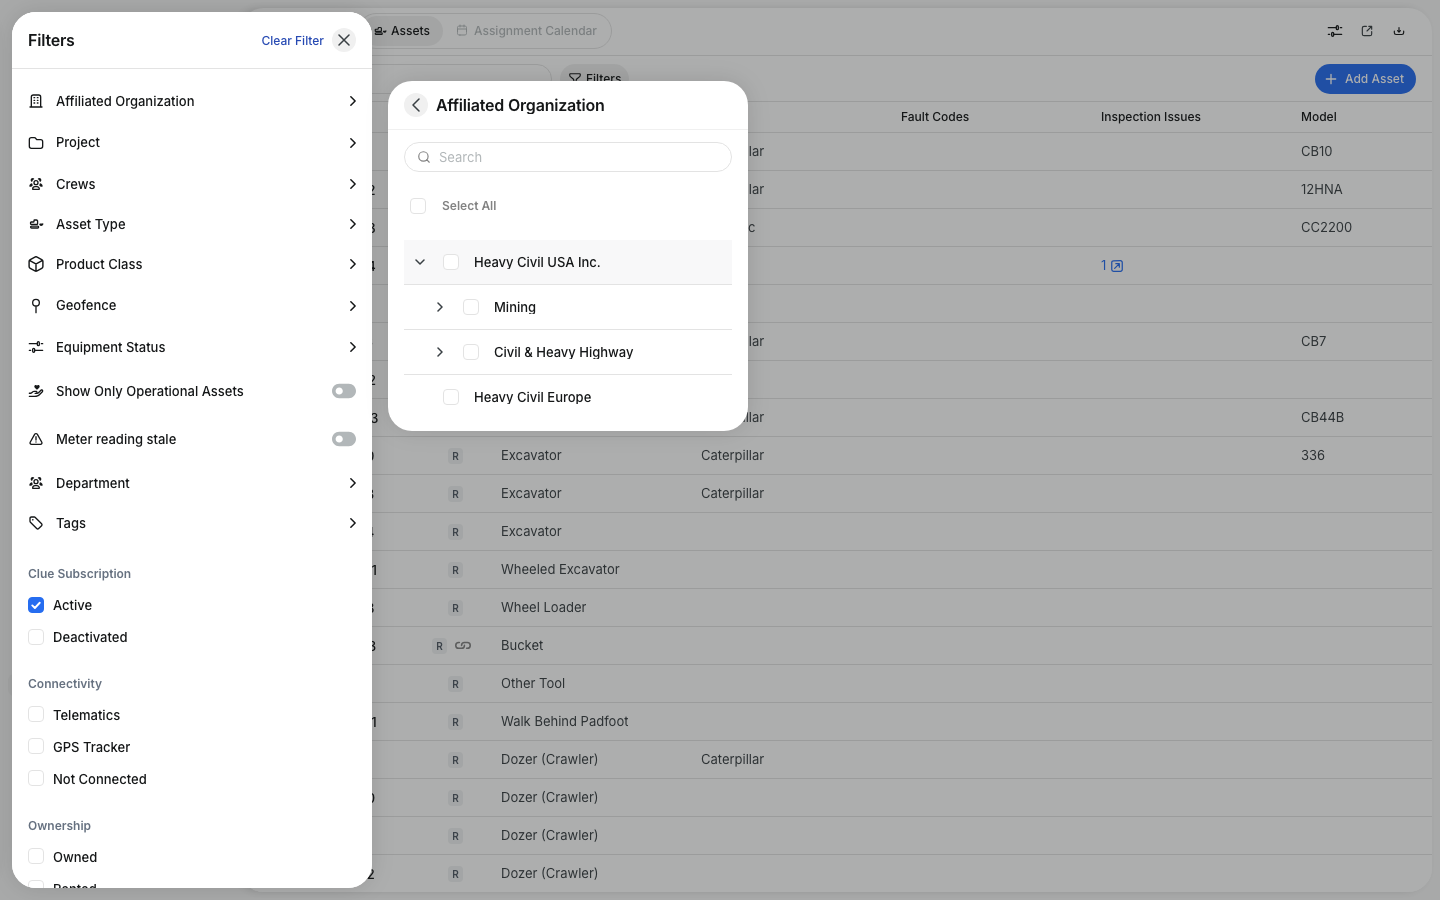Uncheck the Active subscription checkbox

36,605
